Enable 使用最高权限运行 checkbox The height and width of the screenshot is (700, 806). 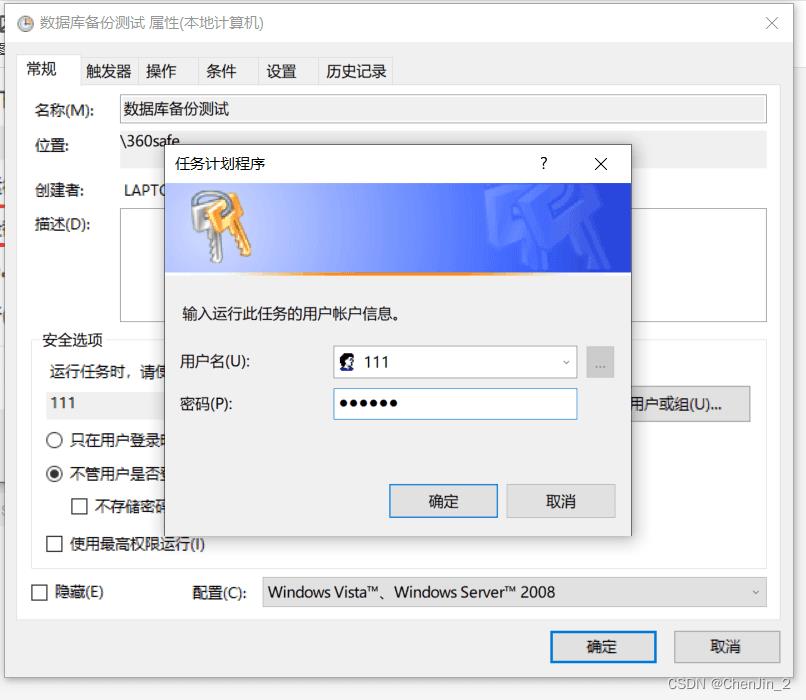tap(54, 544)
